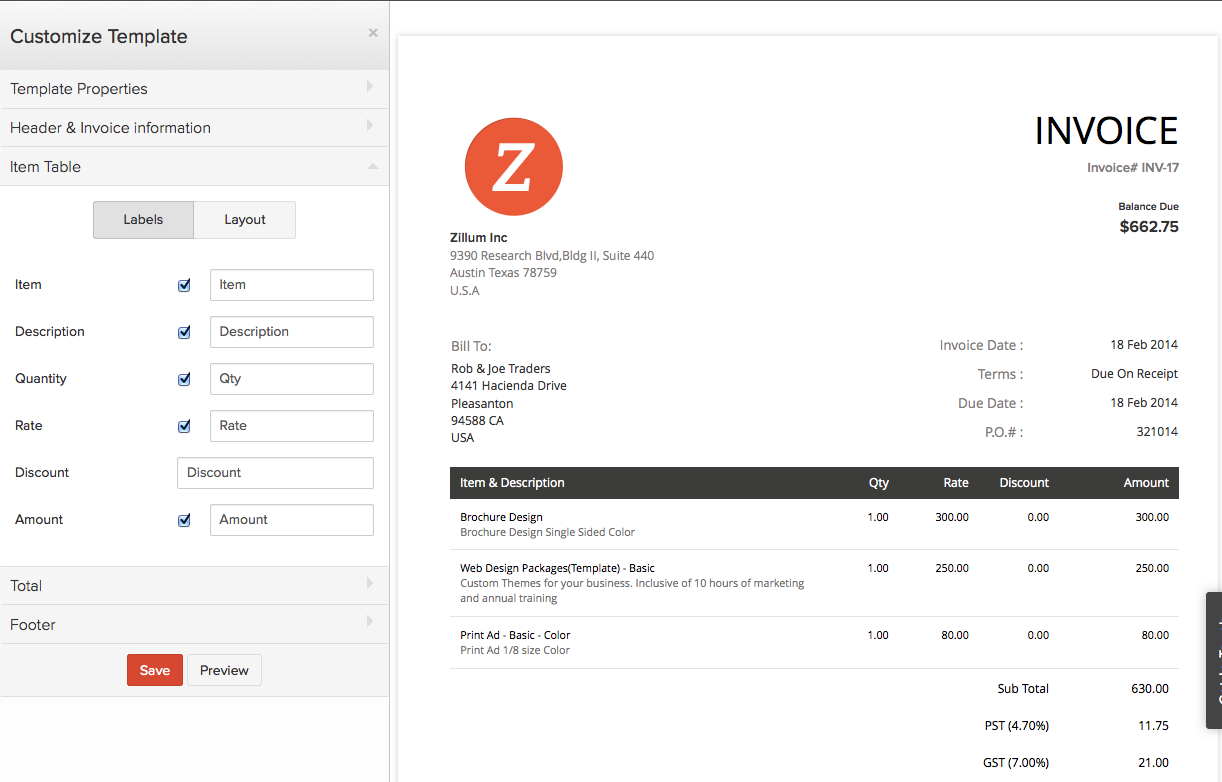Image resolution: width=1222 pixels, height=782 pixels.
Task: Close the Customize Template panel
Action: [373, 33]
